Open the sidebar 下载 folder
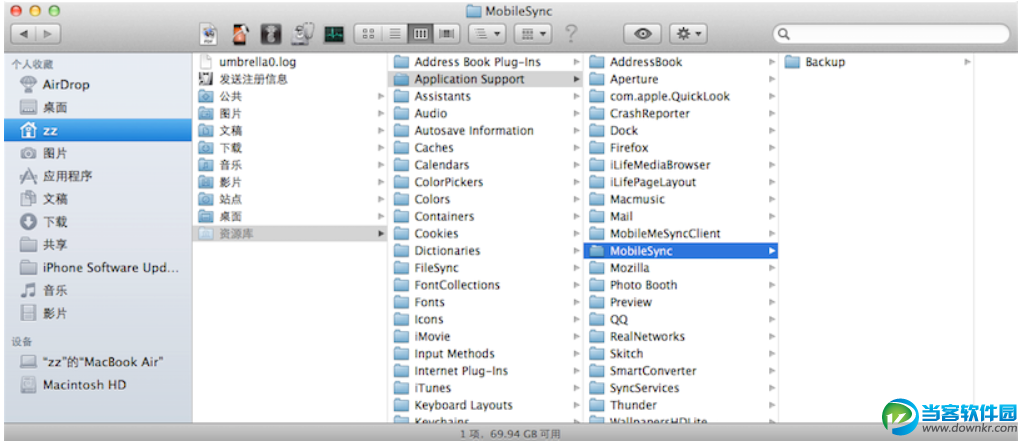The height and width of the screenshot is (442, 1018). (x=98, y=222)
